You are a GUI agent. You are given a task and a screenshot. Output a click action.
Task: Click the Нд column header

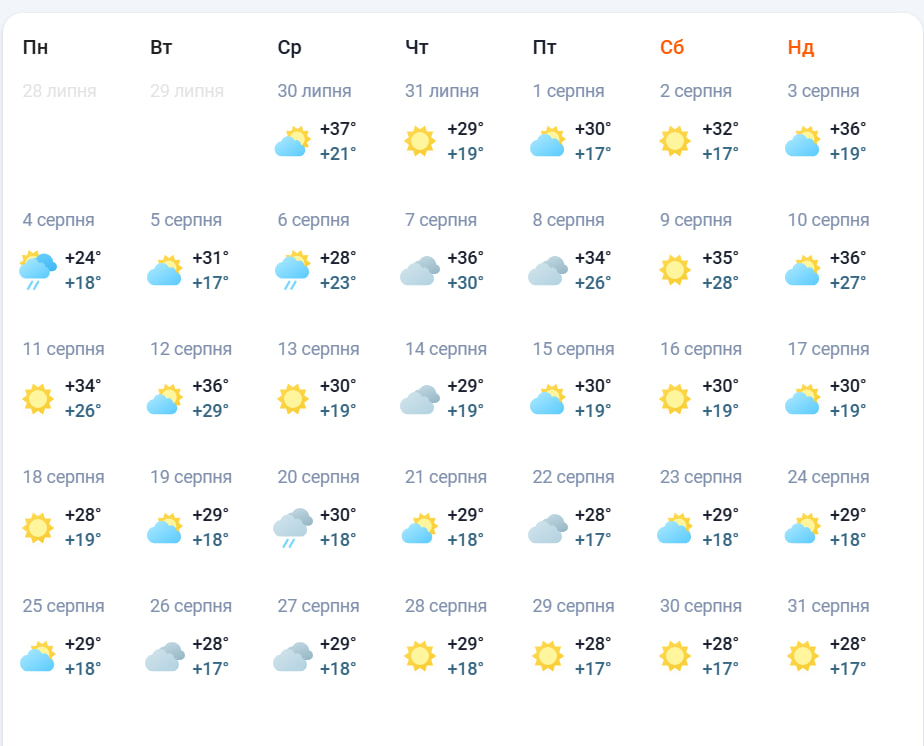800,47
